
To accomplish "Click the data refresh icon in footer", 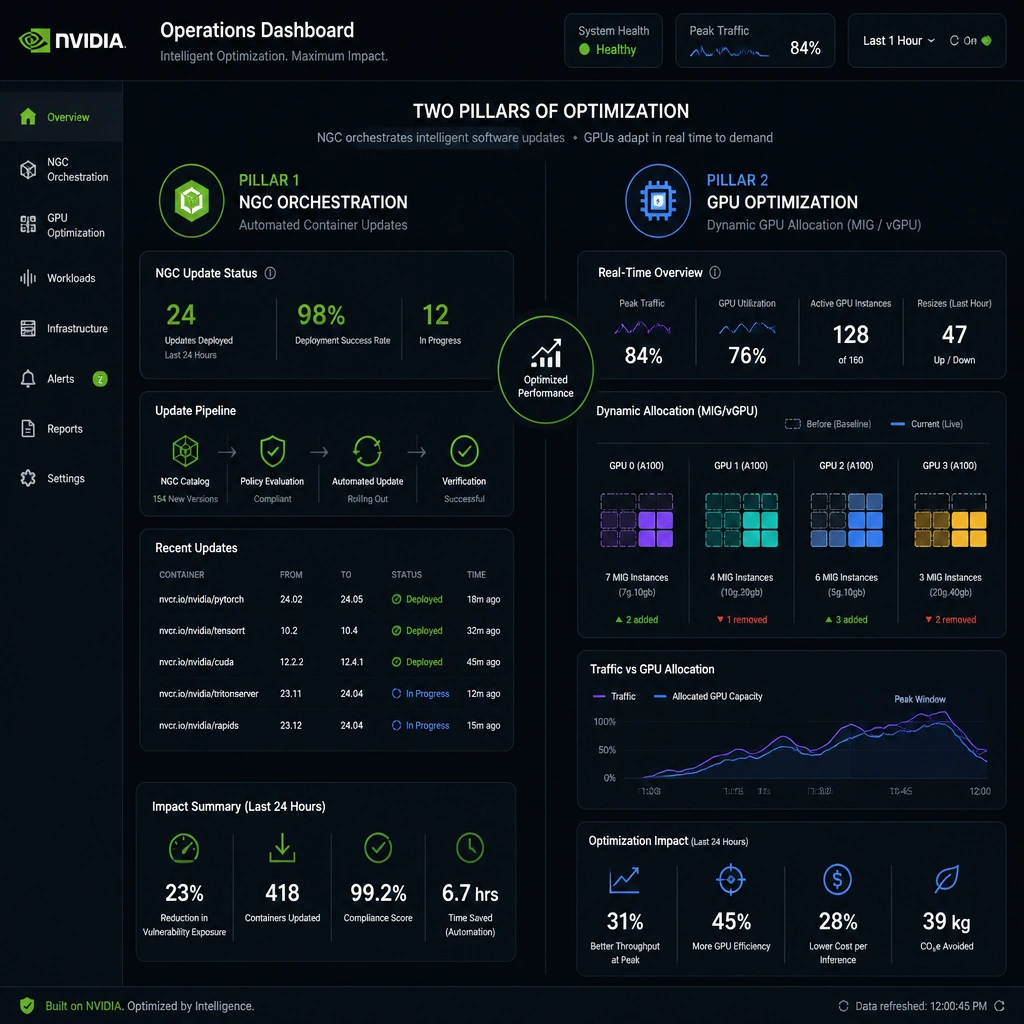I will tap(999, 1006).
